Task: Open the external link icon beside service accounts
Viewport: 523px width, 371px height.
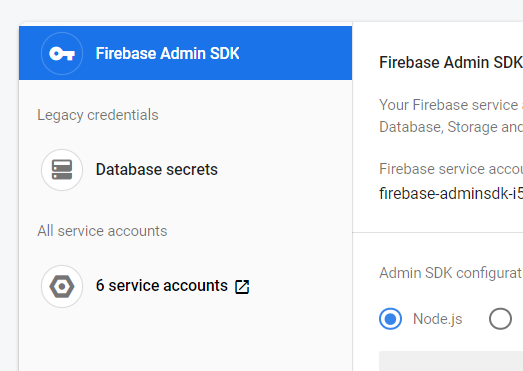Action: 242,287
